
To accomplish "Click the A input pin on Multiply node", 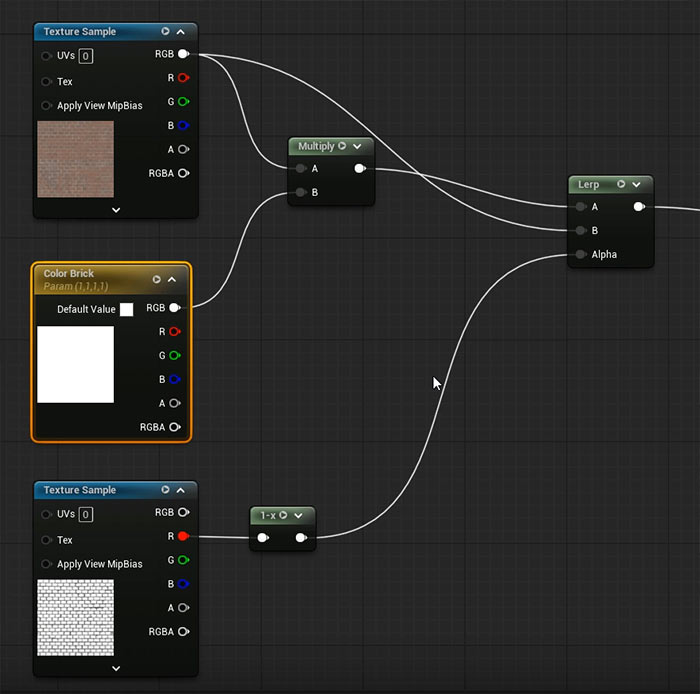I will tap(300, 169).
